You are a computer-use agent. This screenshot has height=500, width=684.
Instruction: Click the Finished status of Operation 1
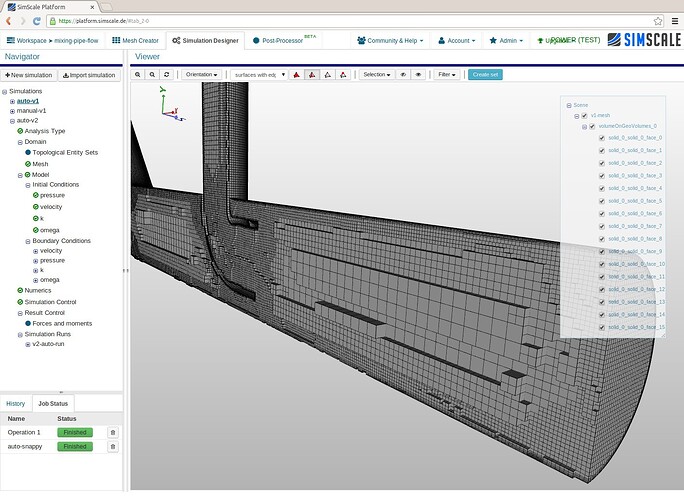(x=75, y=432)
